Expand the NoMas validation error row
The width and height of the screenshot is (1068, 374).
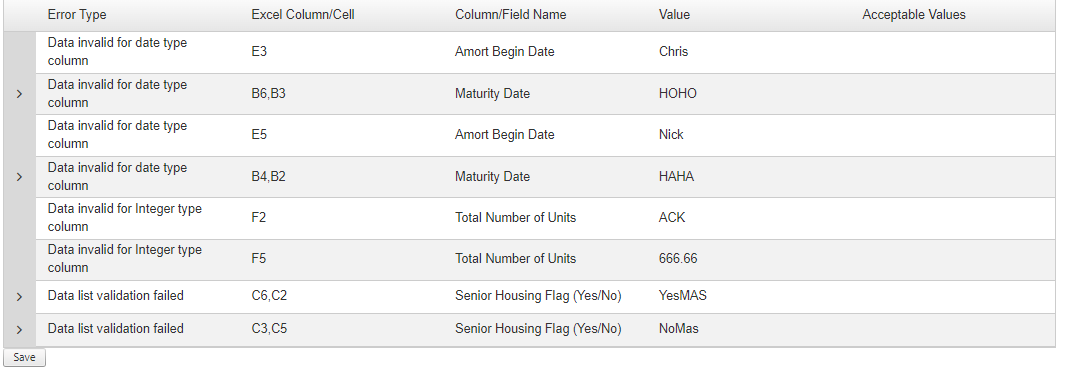click(x=19, y=329)
